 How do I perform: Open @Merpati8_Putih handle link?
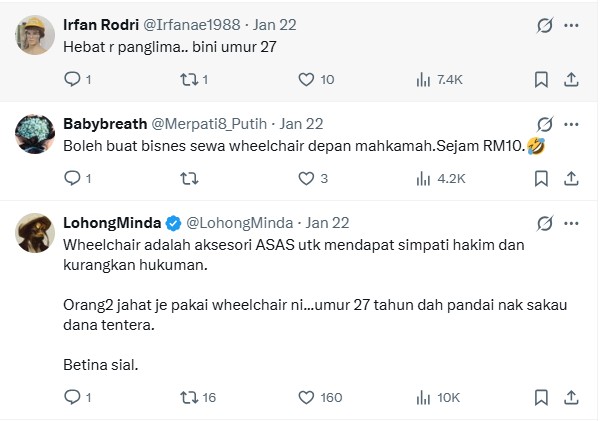click(x=210, y=124)
